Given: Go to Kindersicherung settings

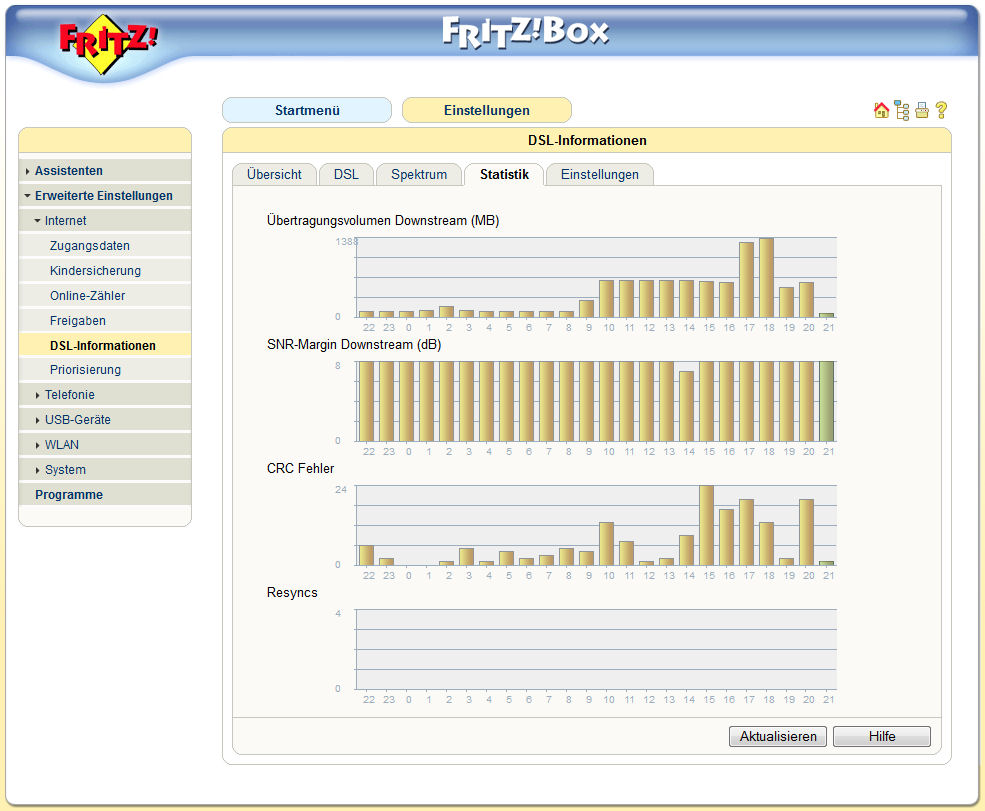Looking at the screenshot, I should 95,271.
